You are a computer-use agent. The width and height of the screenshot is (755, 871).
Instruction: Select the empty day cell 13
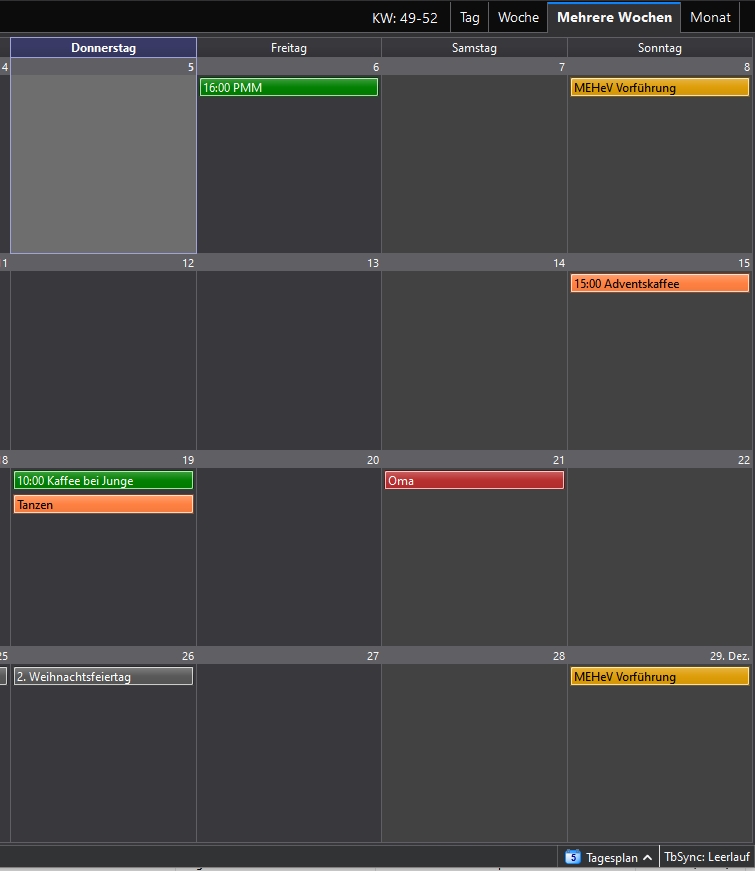(289, 352)
